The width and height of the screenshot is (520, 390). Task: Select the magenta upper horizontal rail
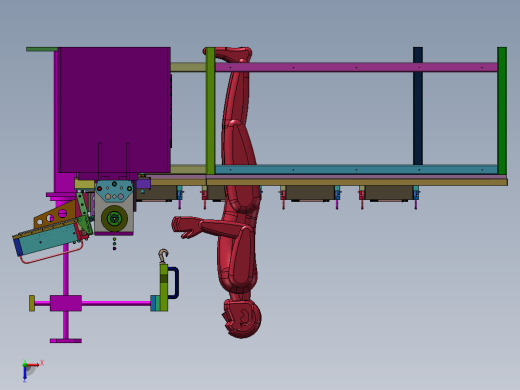[x=356, y=67]
